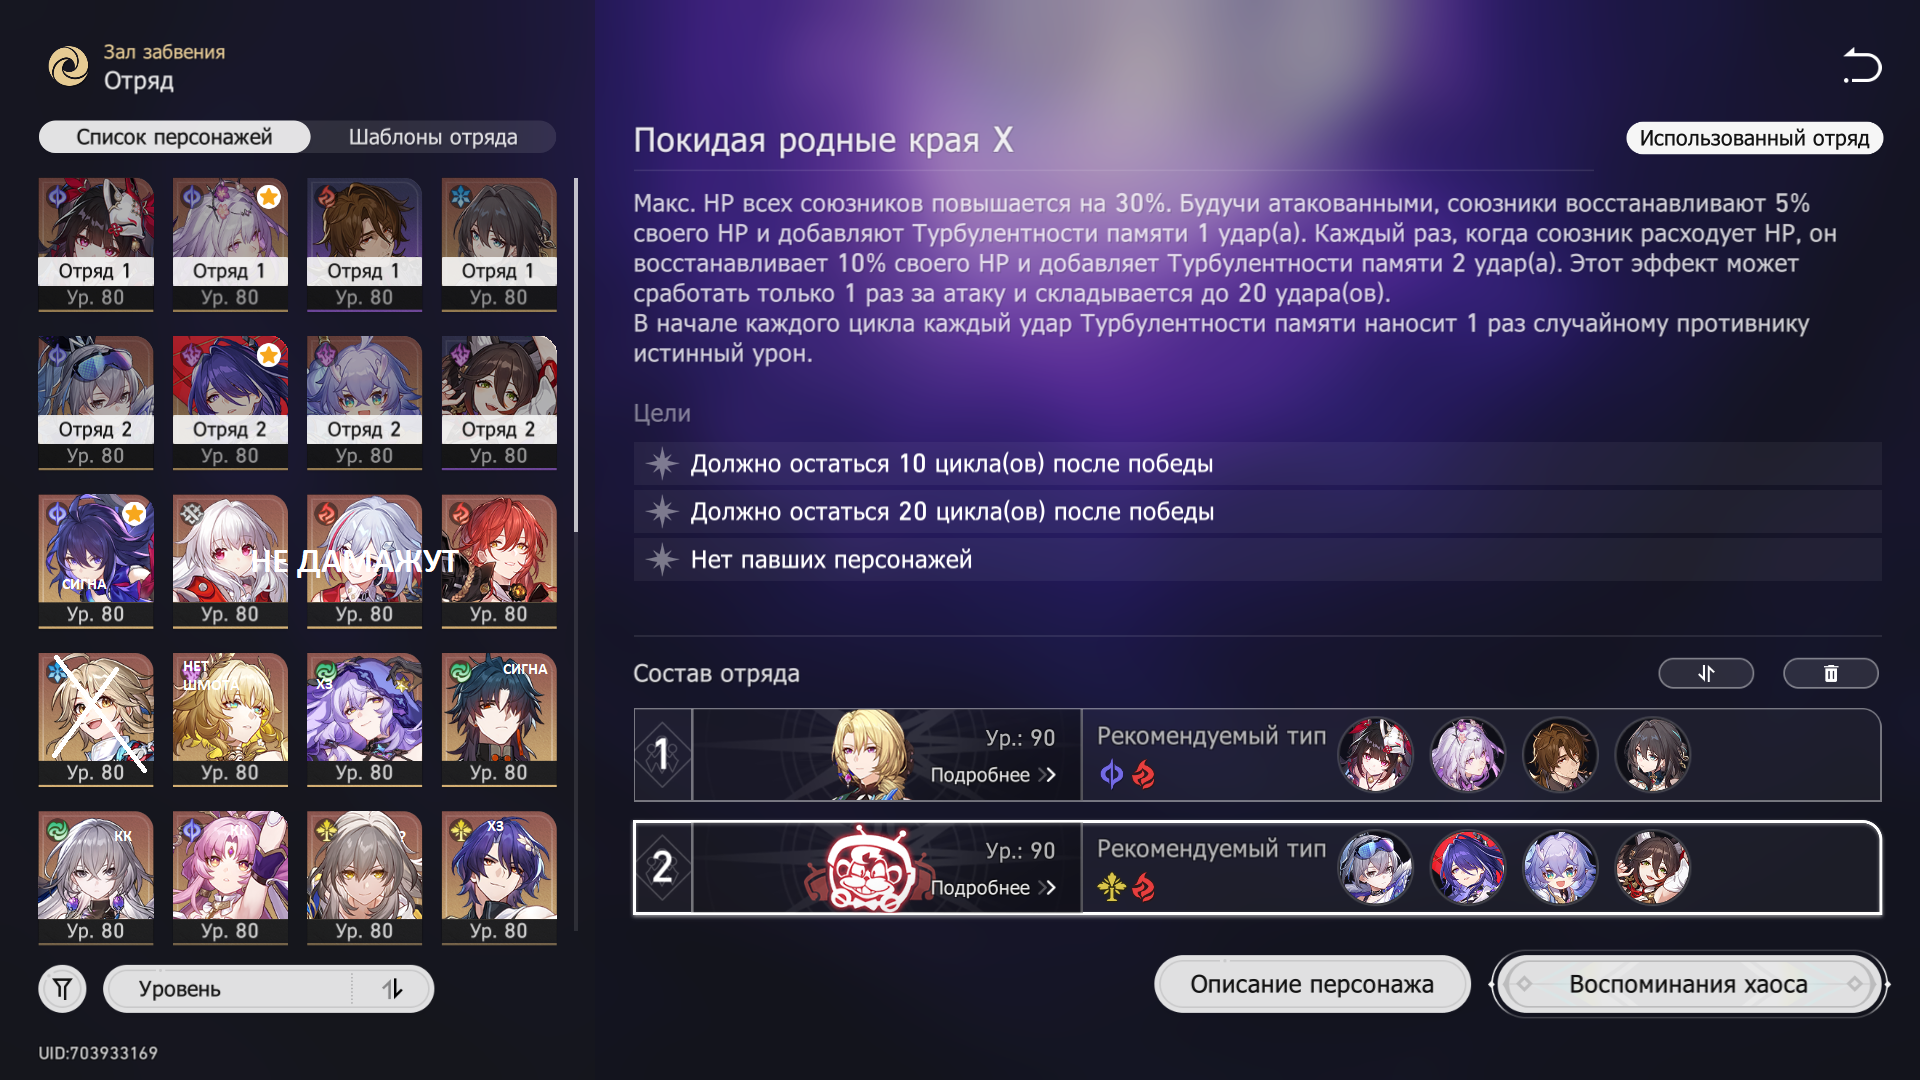Click the character list vertical scrollbar

click(576, 355)
